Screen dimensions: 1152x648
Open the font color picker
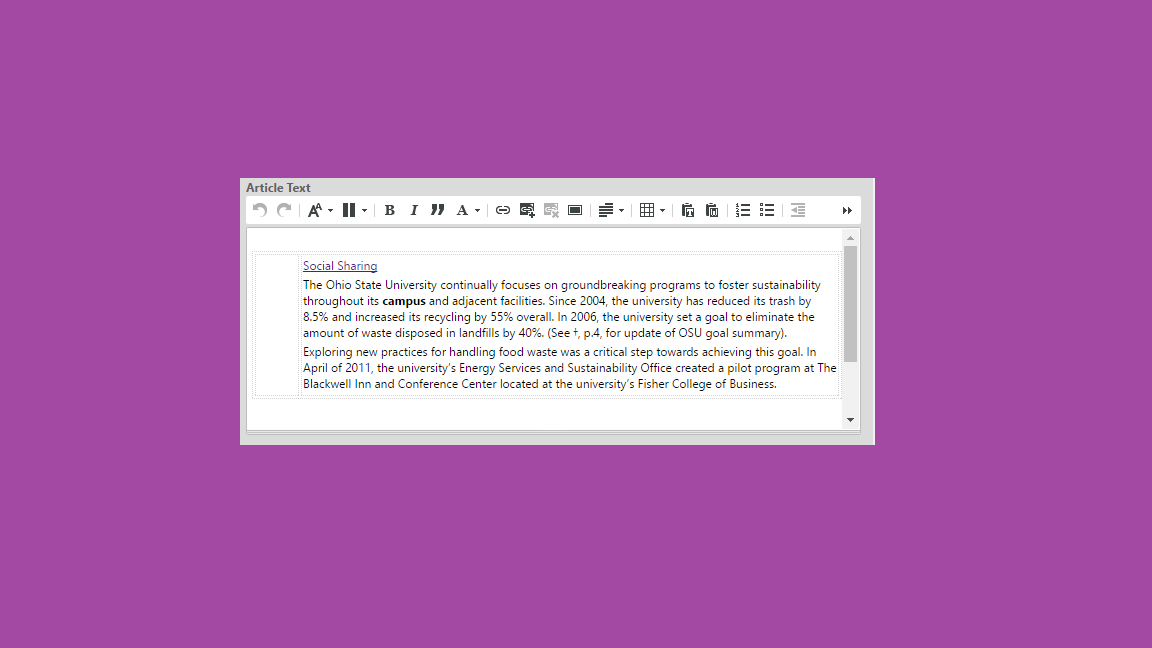coord(467,210)
